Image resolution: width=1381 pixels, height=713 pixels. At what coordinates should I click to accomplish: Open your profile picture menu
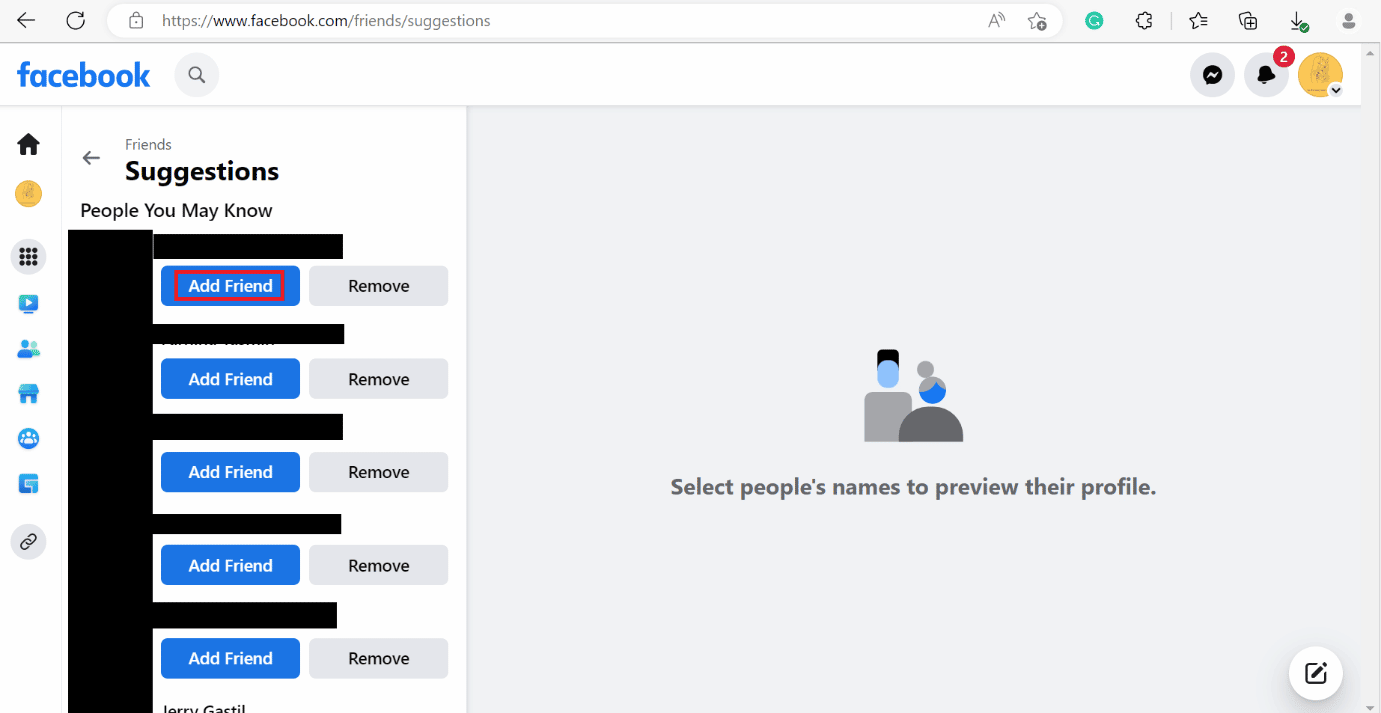click(1318, 74)
